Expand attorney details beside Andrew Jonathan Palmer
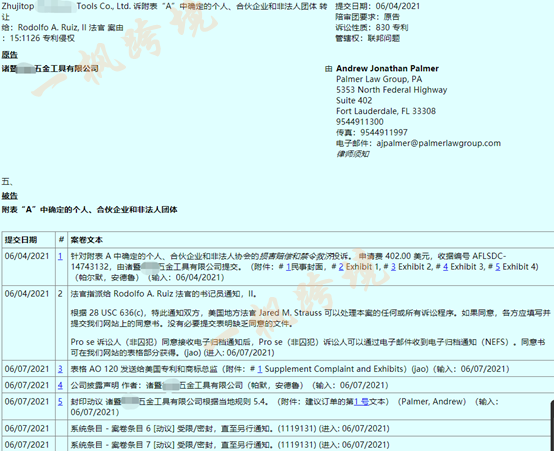This screenshot has width=554, height=451. (x=328, y=69)
